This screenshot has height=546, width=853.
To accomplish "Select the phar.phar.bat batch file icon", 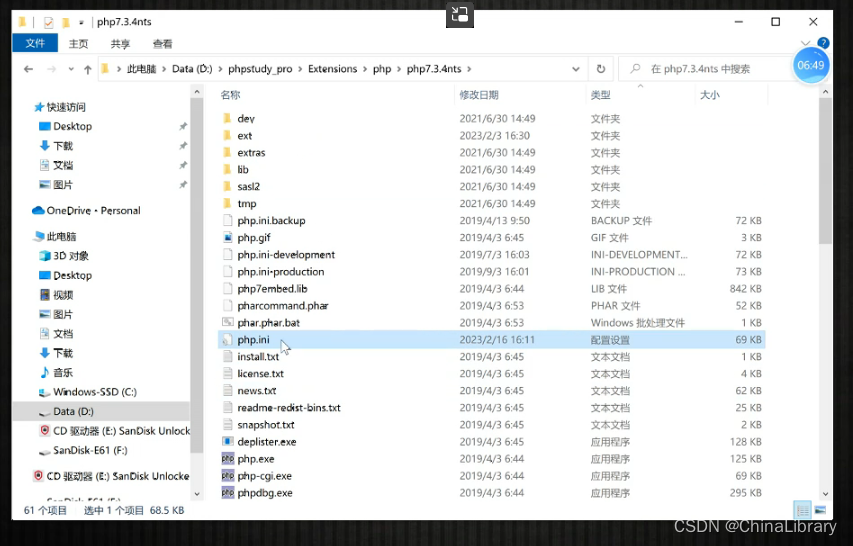I will (x=227, y=322).
